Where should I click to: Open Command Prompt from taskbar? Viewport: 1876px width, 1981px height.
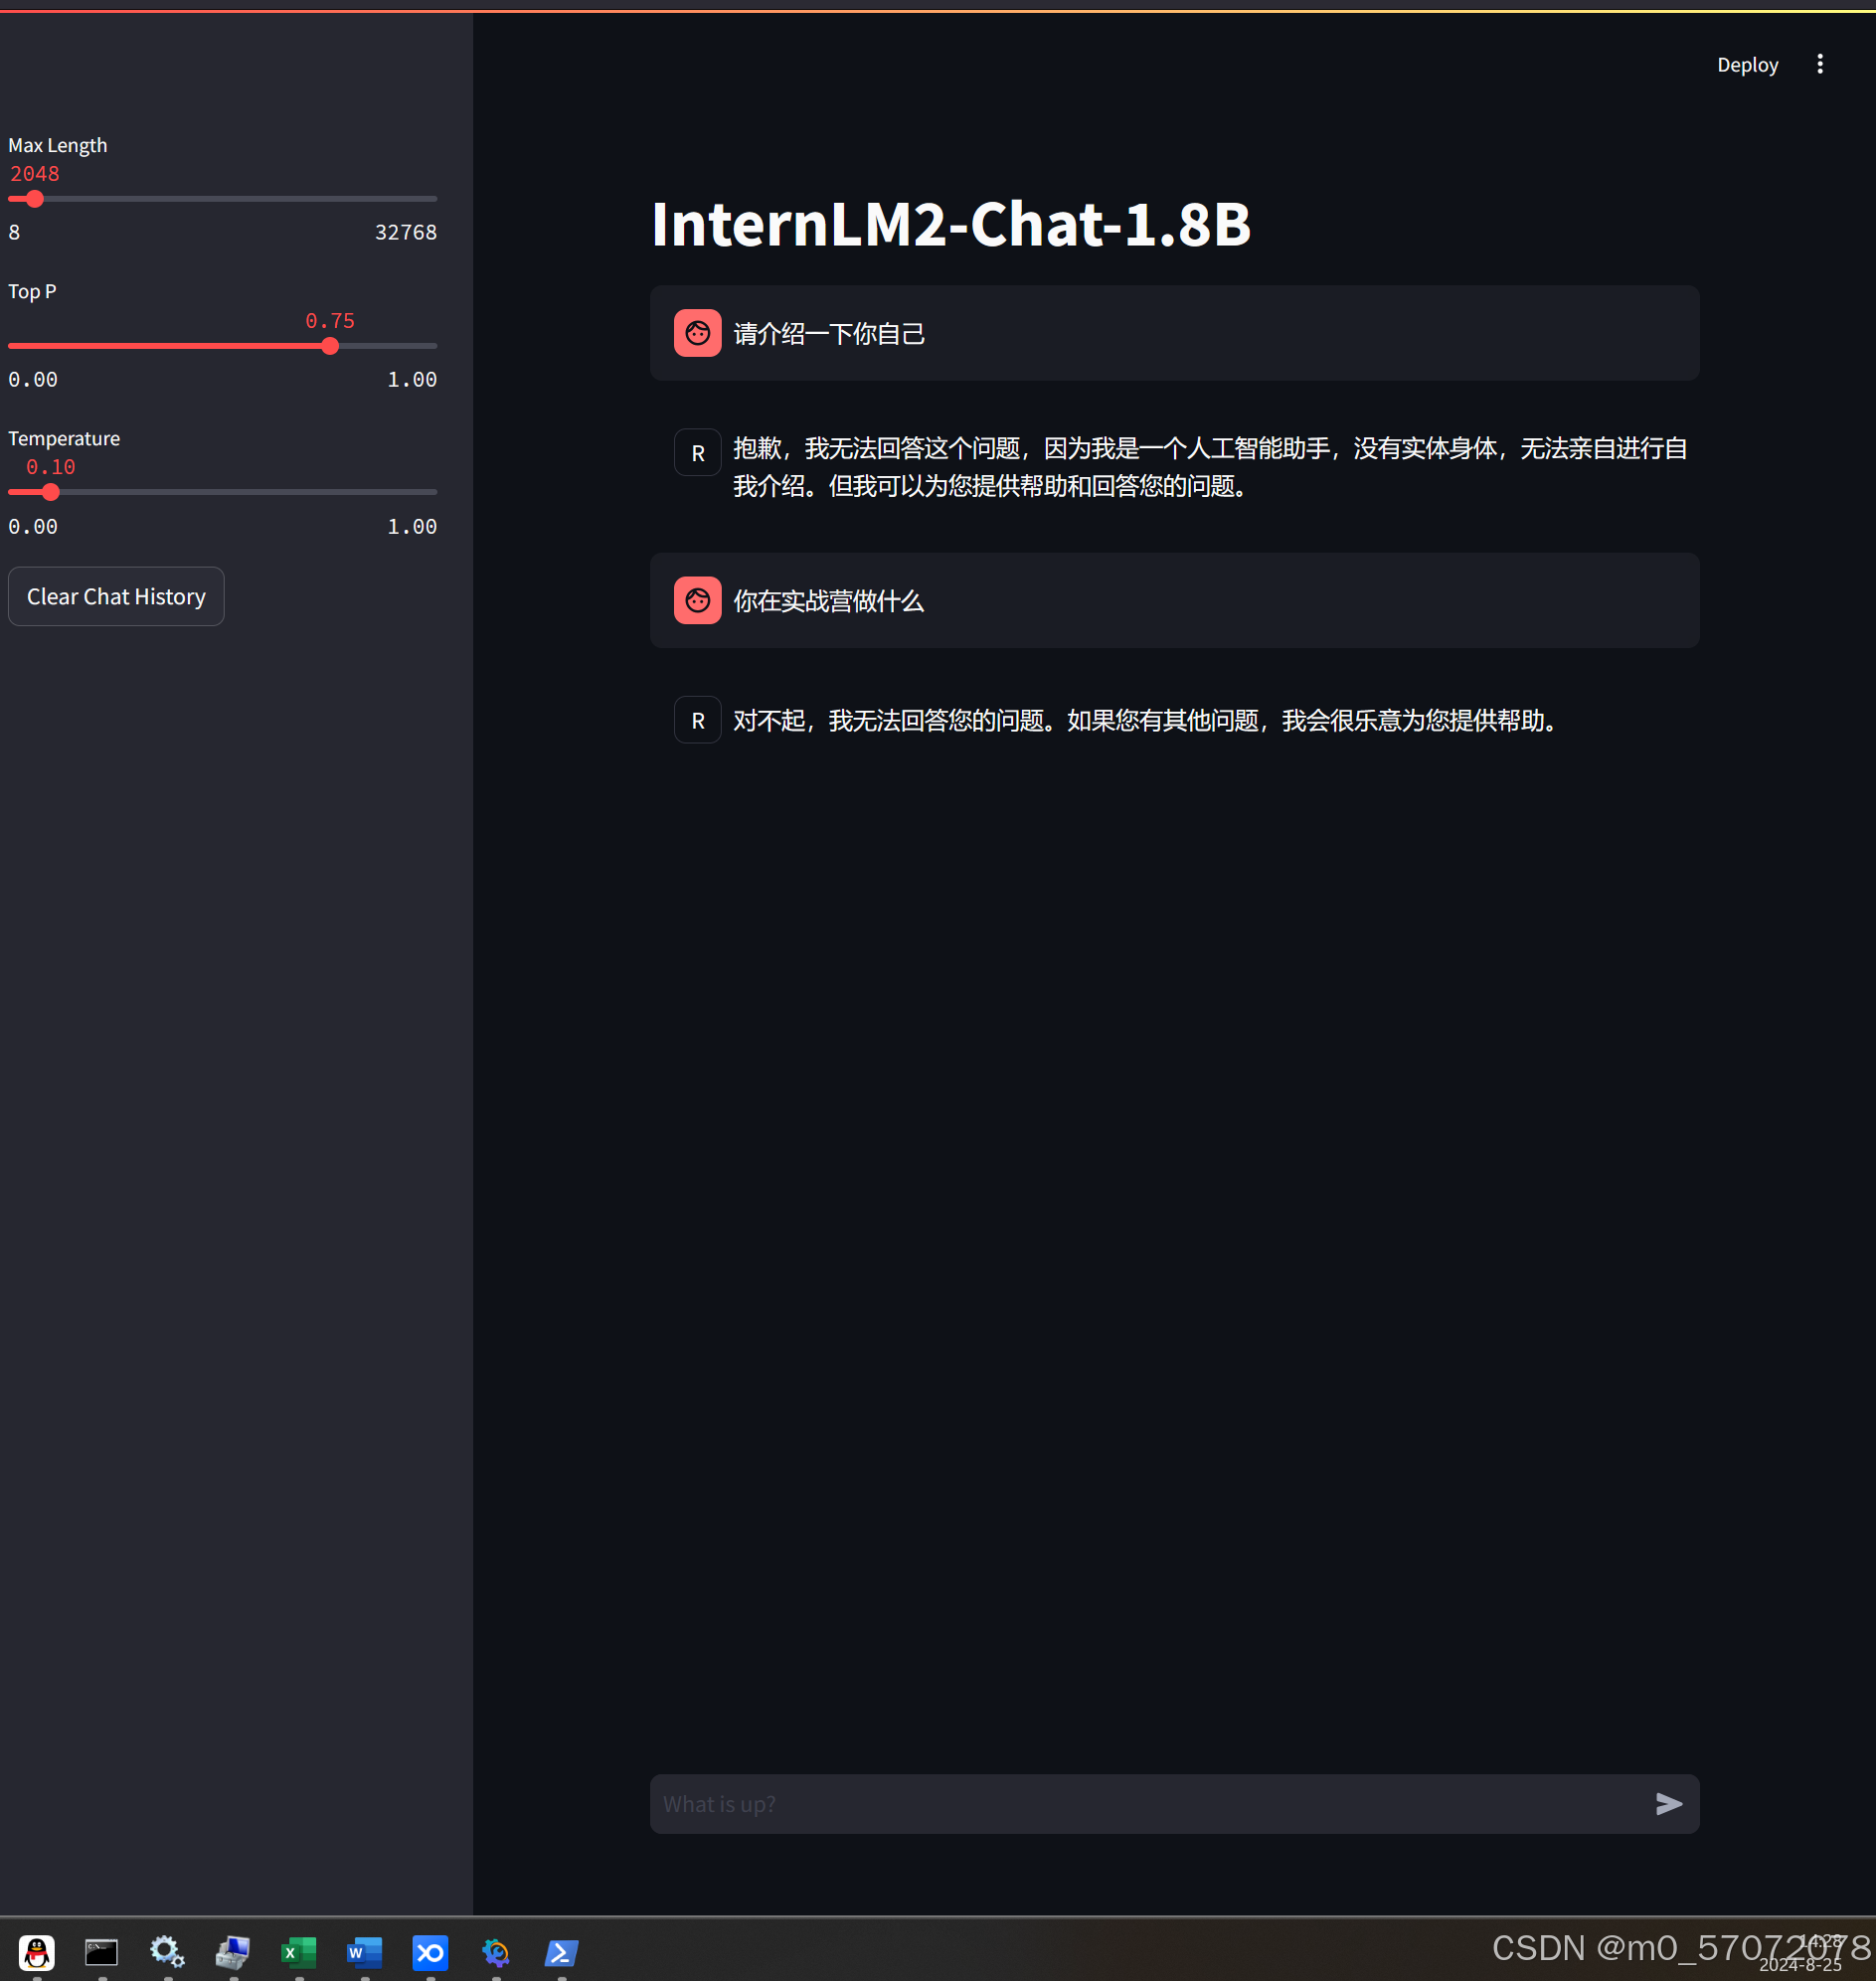coord(102,1952)
